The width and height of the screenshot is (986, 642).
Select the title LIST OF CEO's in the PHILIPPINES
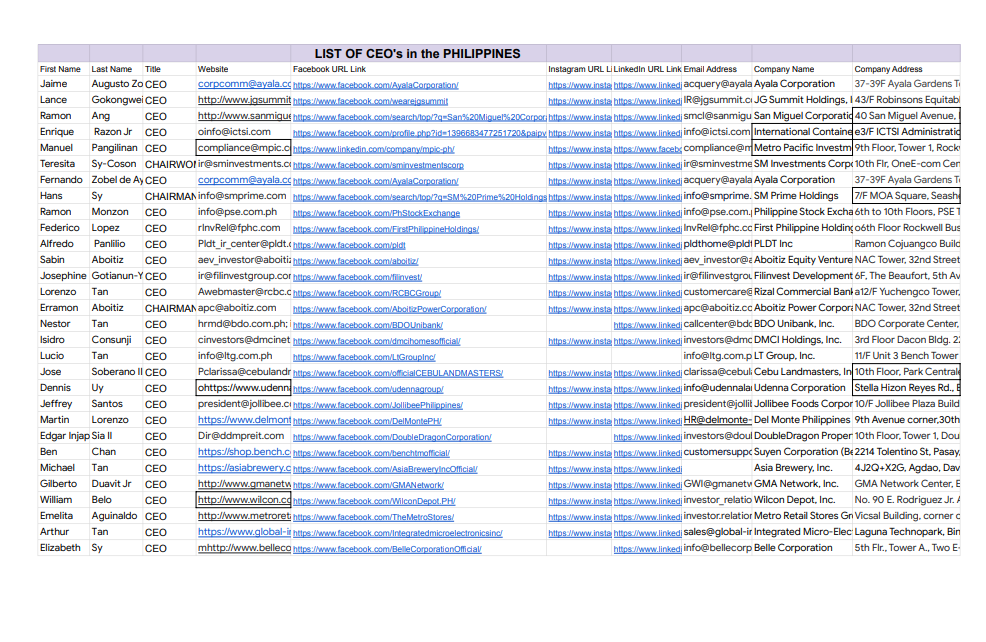click(418, 53)
